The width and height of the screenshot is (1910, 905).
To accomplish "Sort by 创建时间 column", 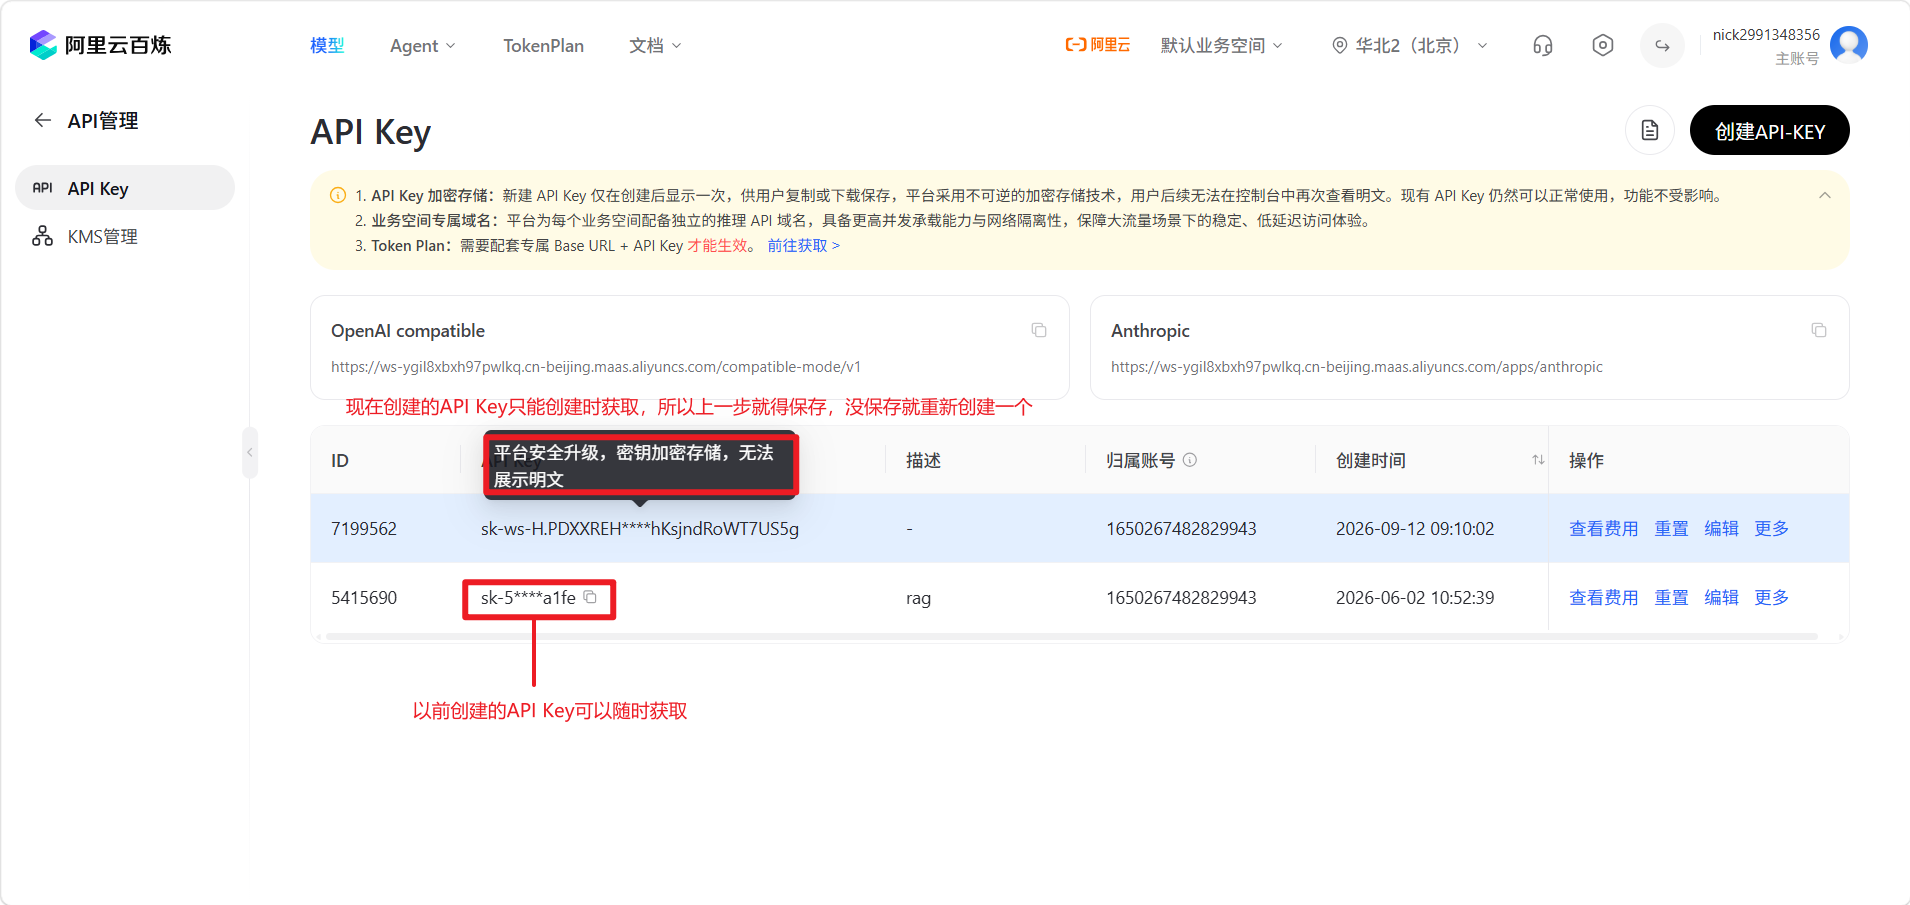I will tap(1538, 460).
